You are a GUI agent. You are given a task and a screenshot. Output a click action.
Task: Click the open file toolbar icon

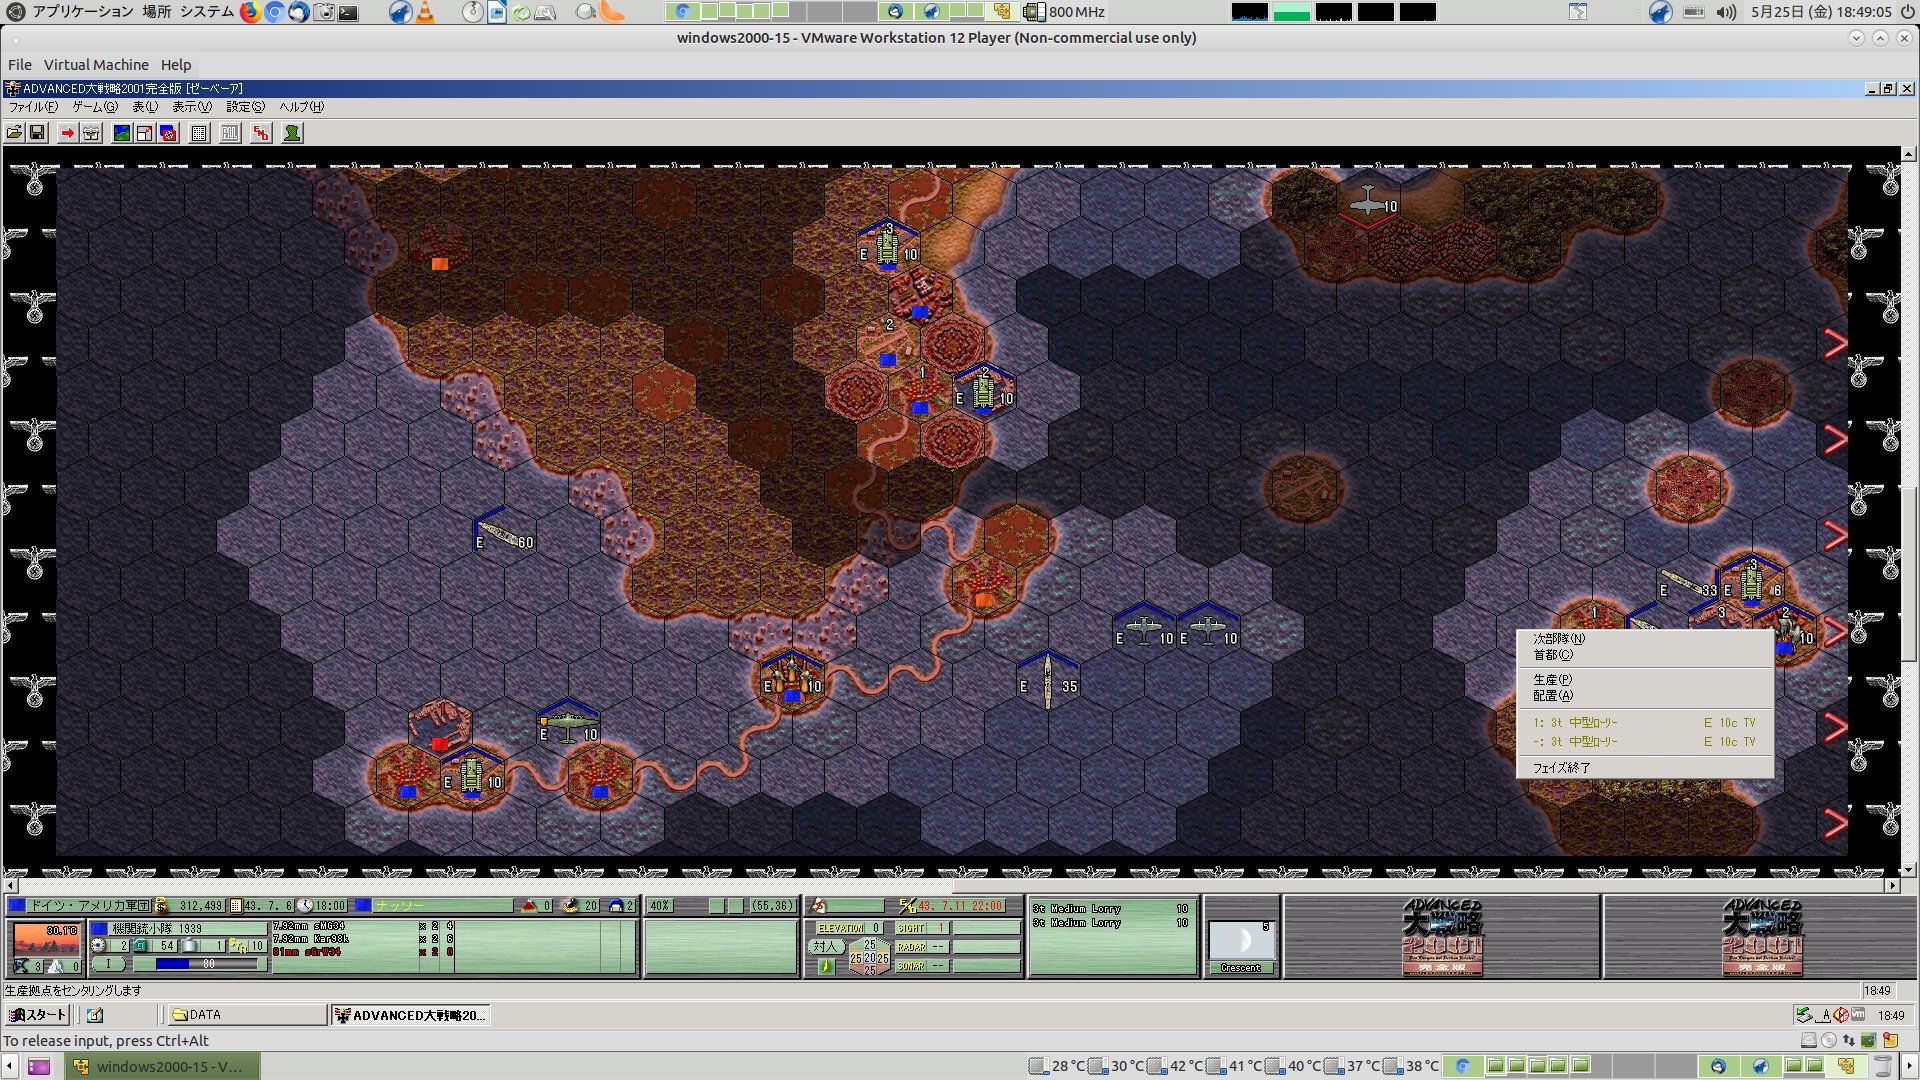point(14,133)
